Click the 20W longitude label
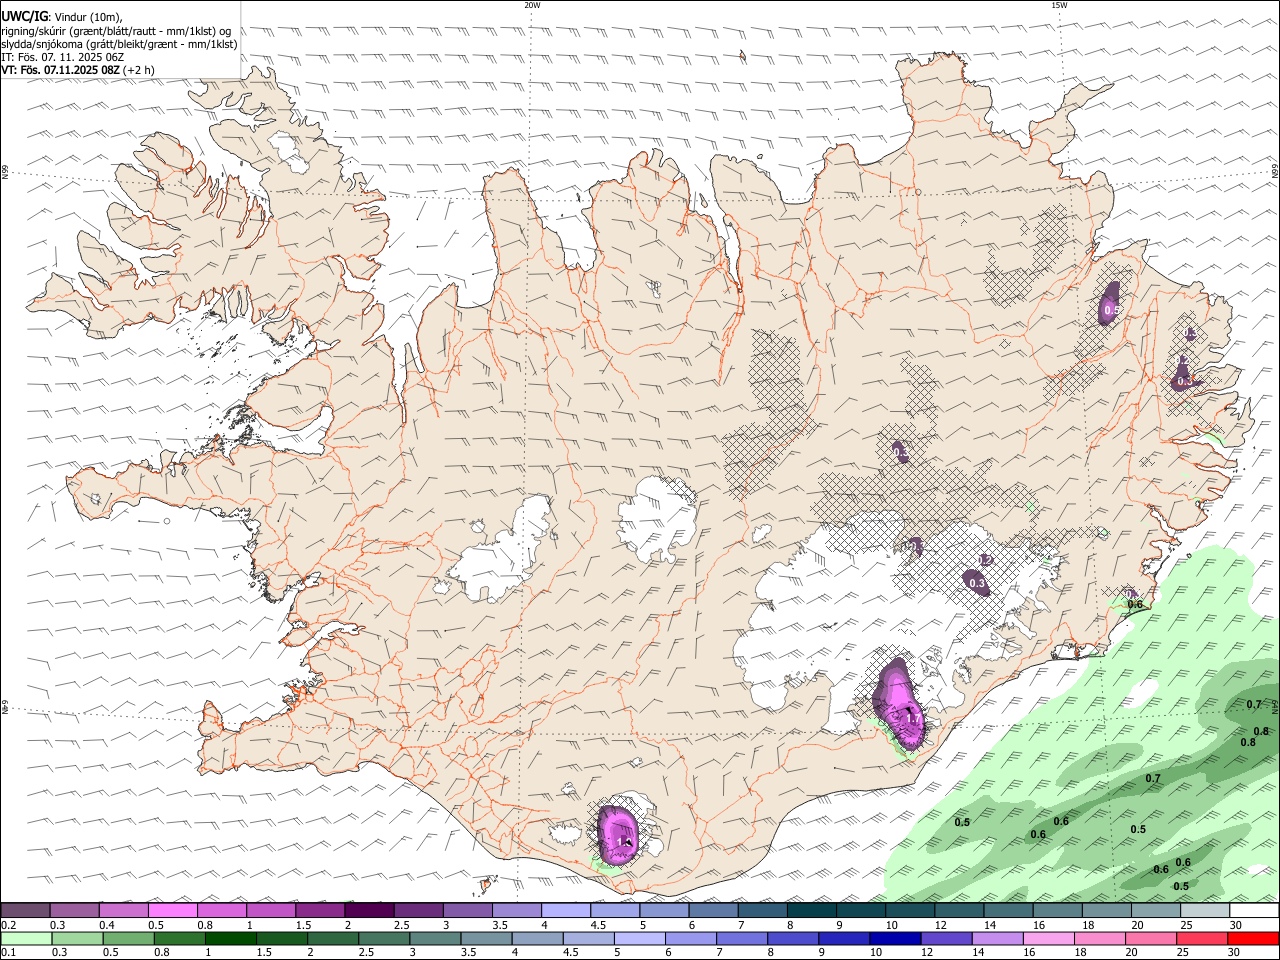The width and height of the screenshot is (1280, 960). 532,5
